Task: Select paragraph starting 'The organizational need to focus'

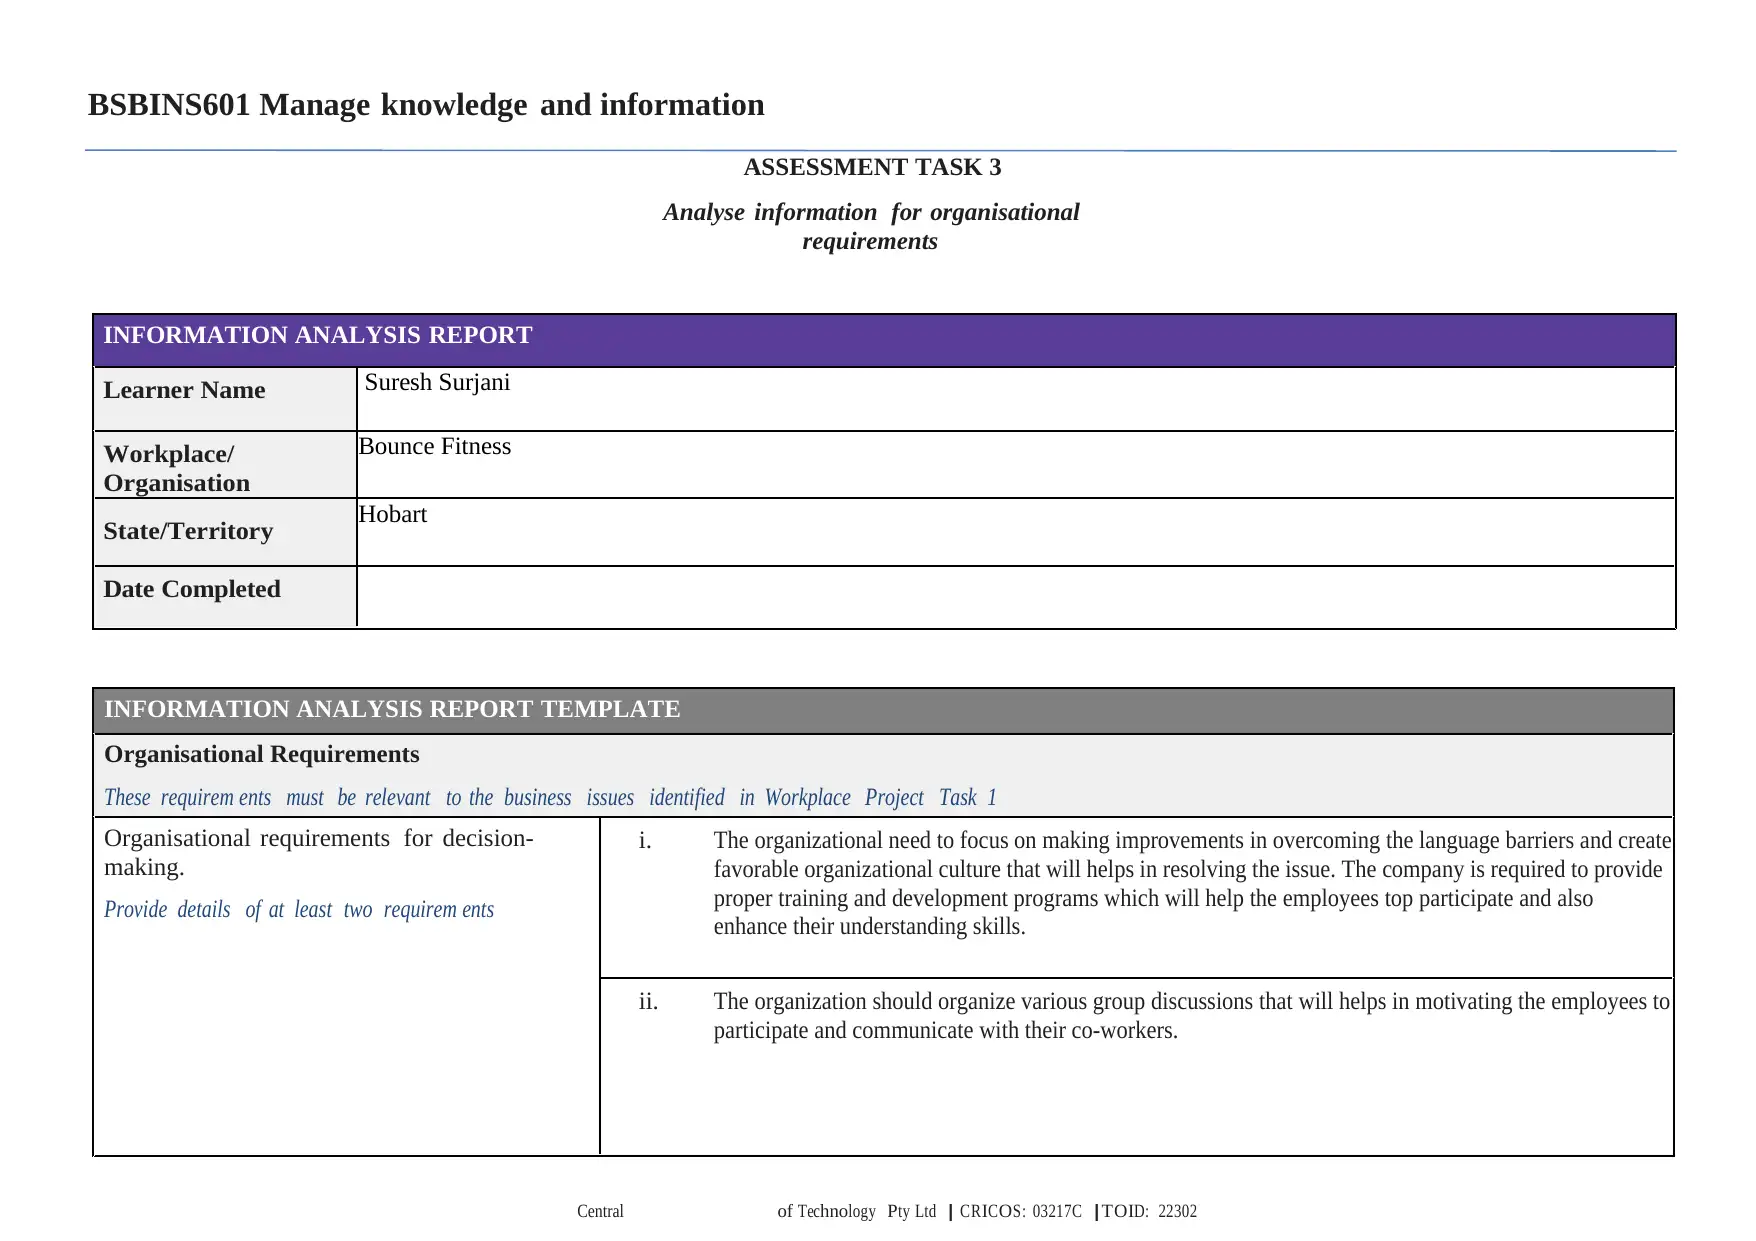Action: tap(1192, 884)
